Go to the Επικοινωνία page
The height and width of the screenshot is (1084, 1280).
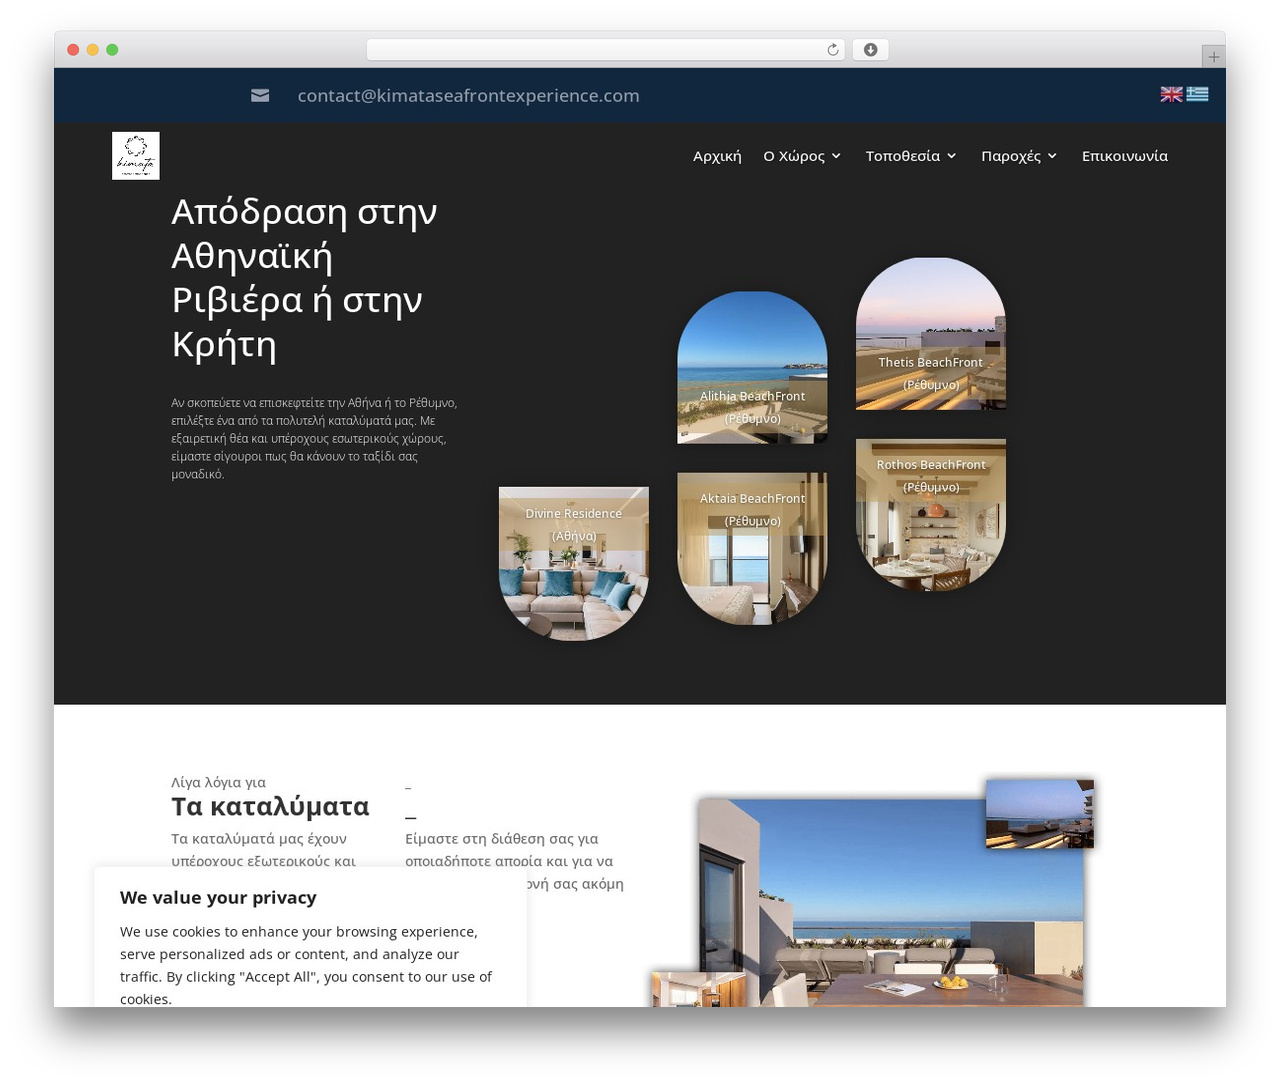pyautogui.click(x=1125, y=156)
